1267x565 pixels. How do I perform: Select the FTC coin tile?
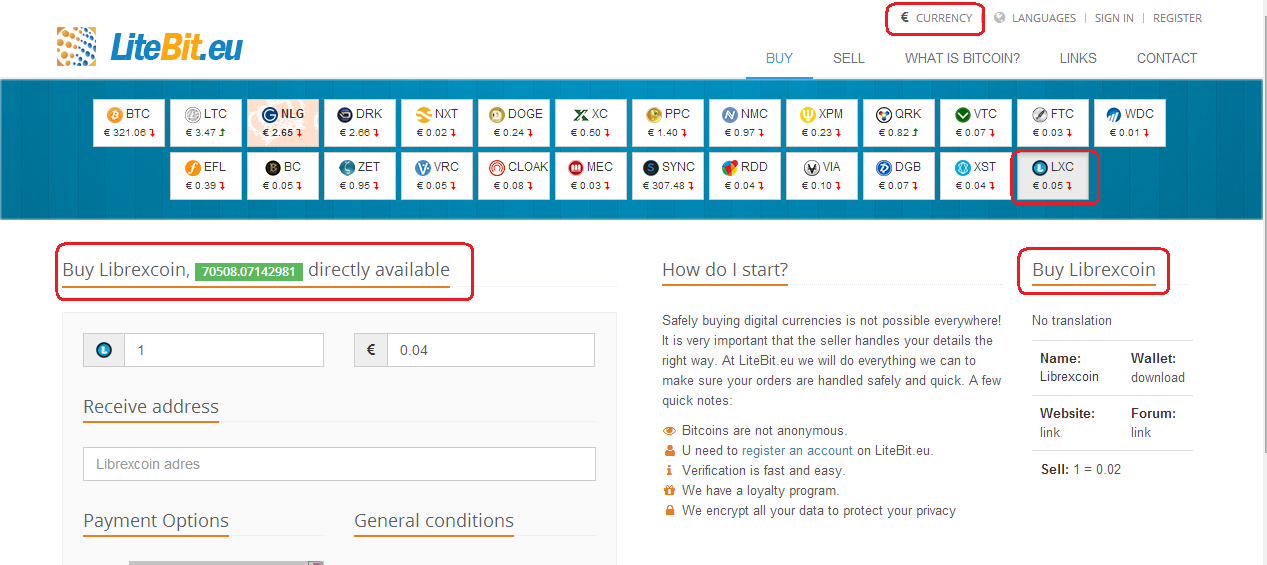[x=1053, y=123]
